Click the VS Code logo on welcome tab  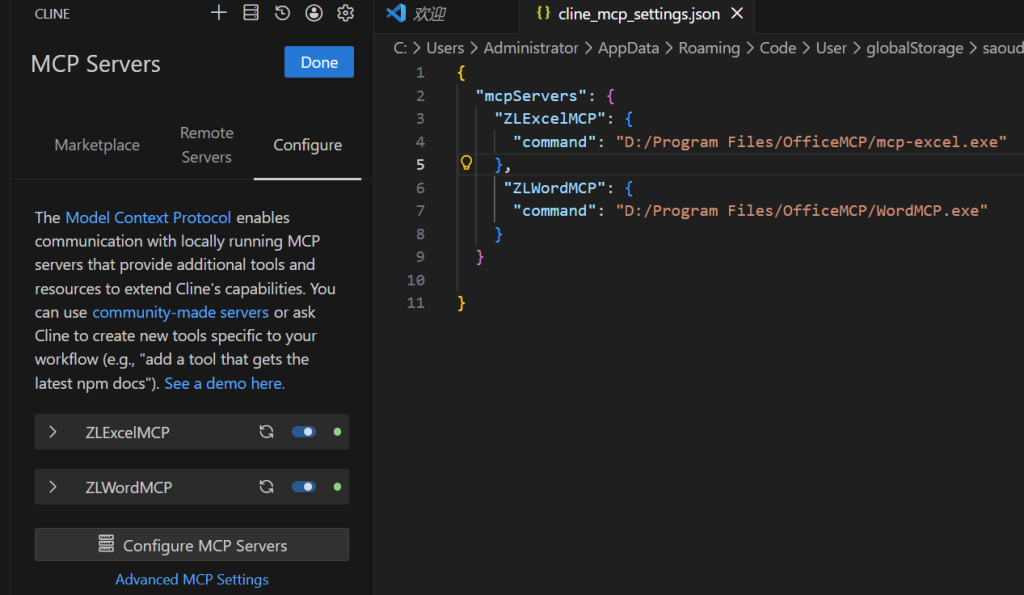coord(396,13)
